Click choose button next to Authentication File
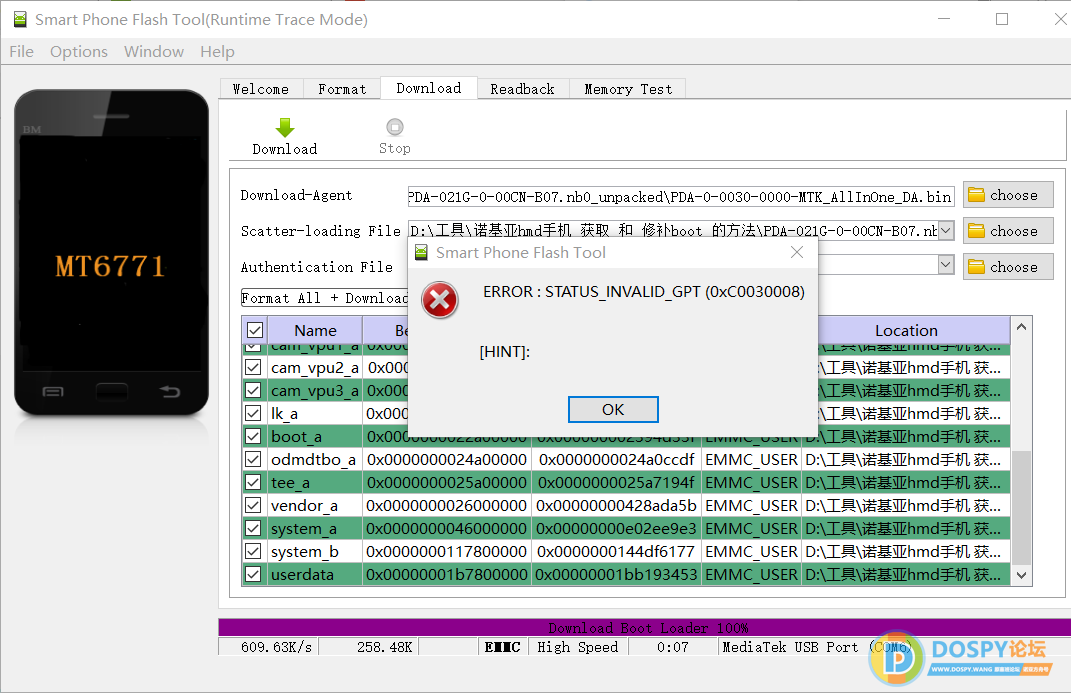Image resolution: width=1071 pixels, height=693 pixels. 1008,267
